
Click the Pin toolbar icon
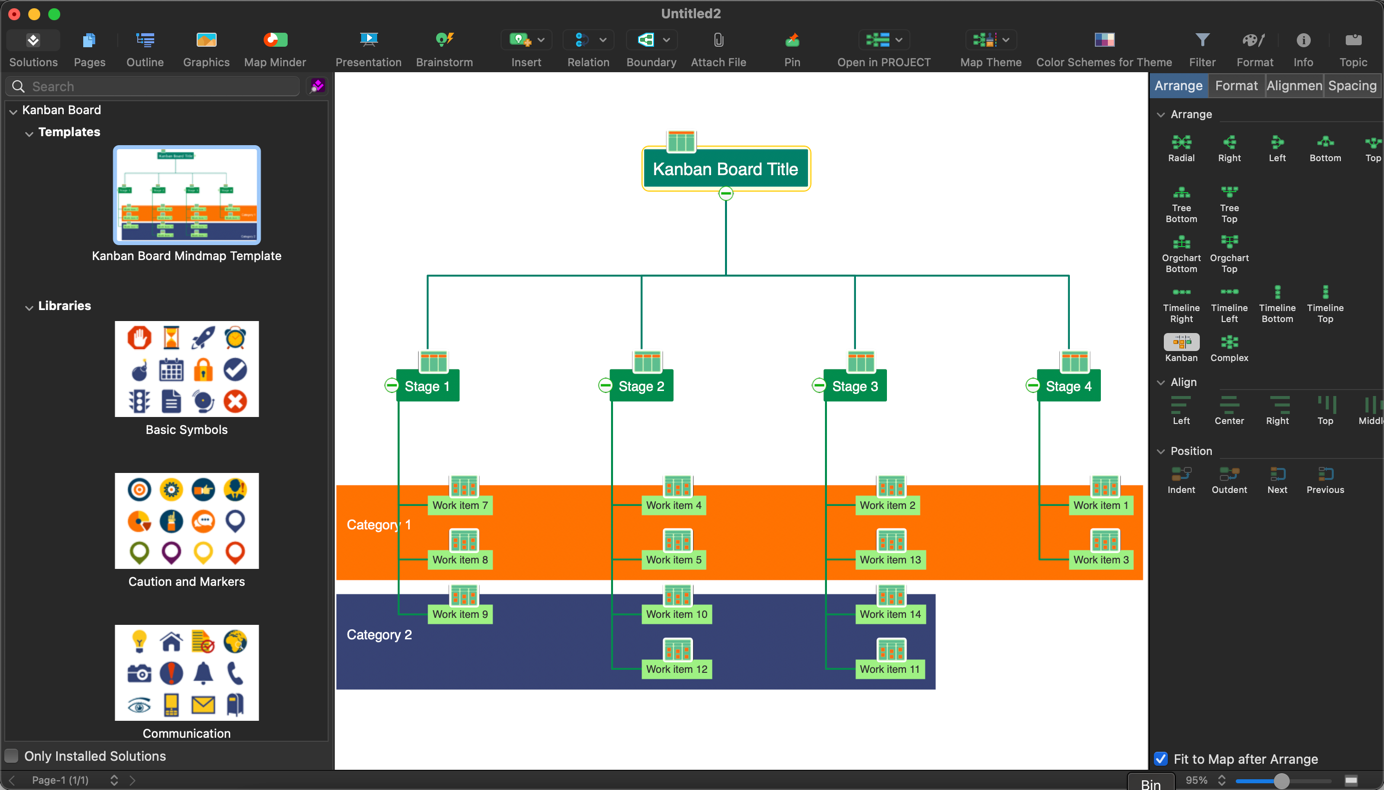point(792,40)
